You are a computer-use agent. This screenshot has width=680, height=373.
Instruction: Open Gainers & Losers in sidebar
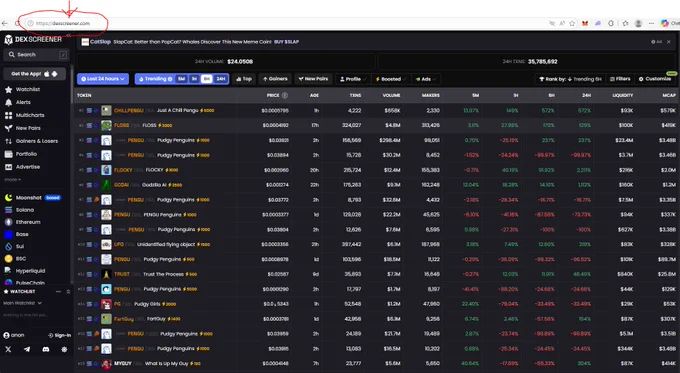pyautogui.click(x=31, y=141)
